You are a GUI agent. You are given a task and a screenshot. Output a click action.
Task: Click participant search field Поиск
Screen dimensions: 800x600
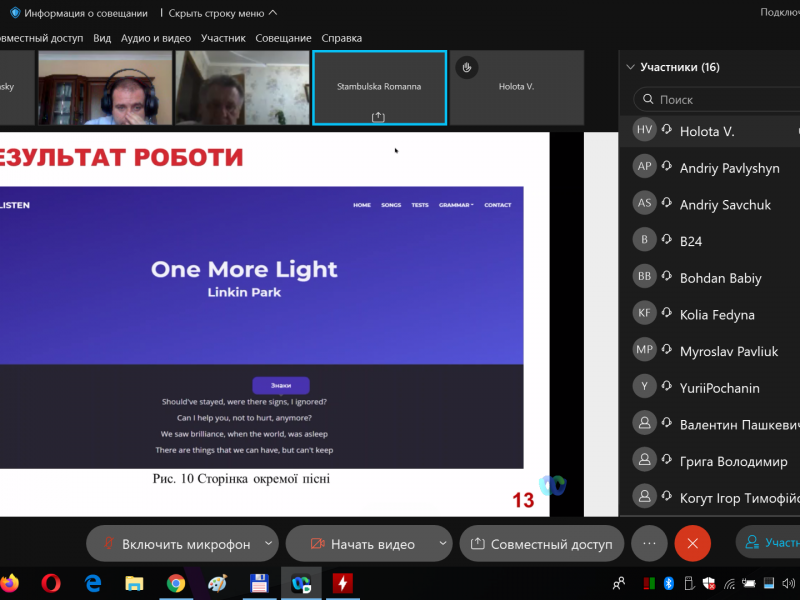(x=720, y=100)
